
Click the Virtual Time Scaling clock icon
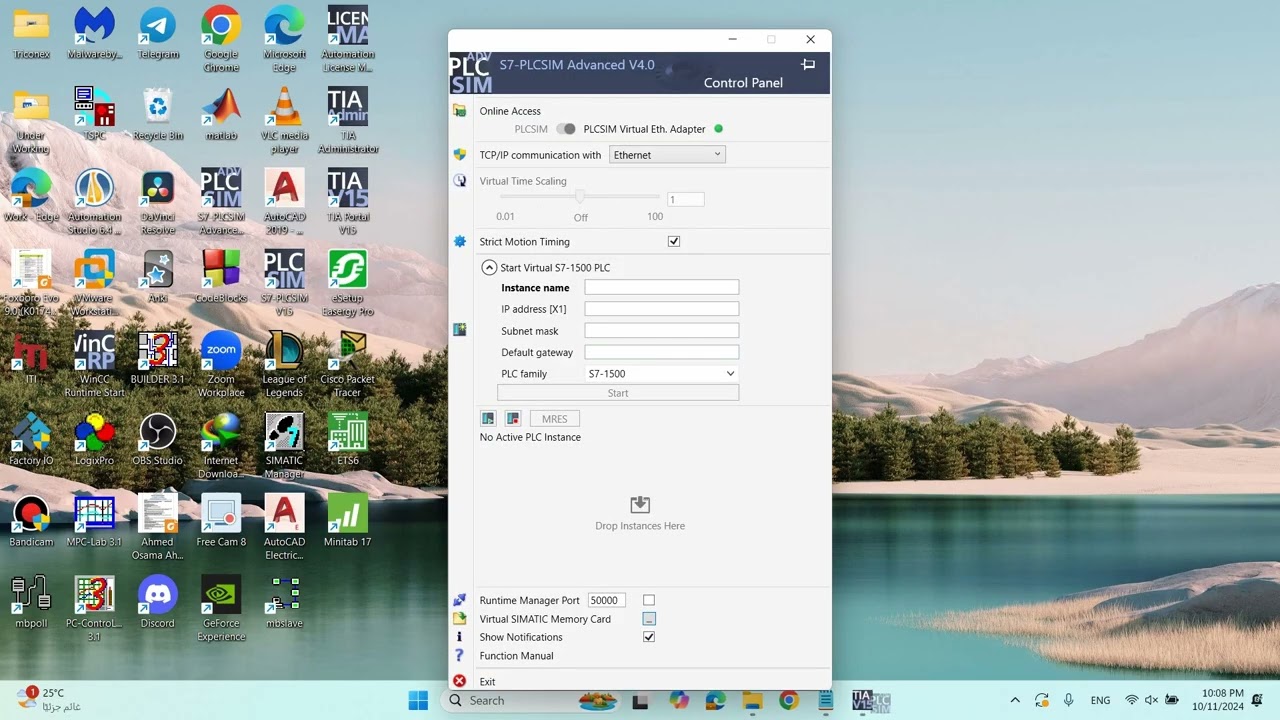[x=460, y=181]
